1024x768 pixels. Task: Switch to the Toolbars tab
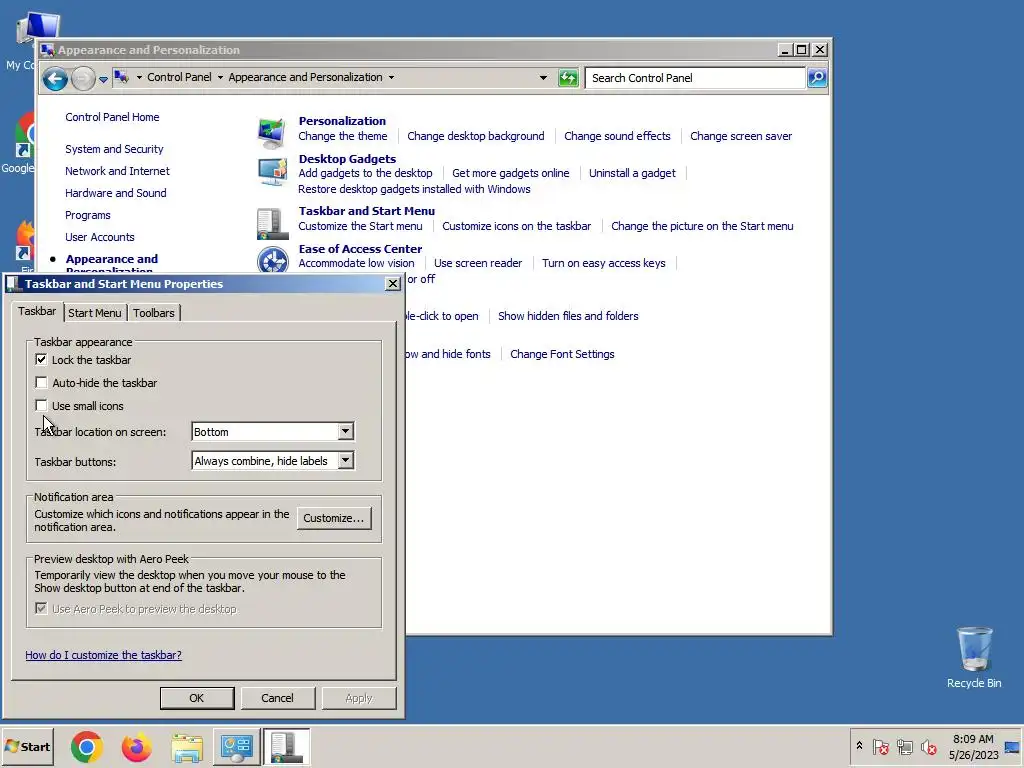click(x=153, y=313)
